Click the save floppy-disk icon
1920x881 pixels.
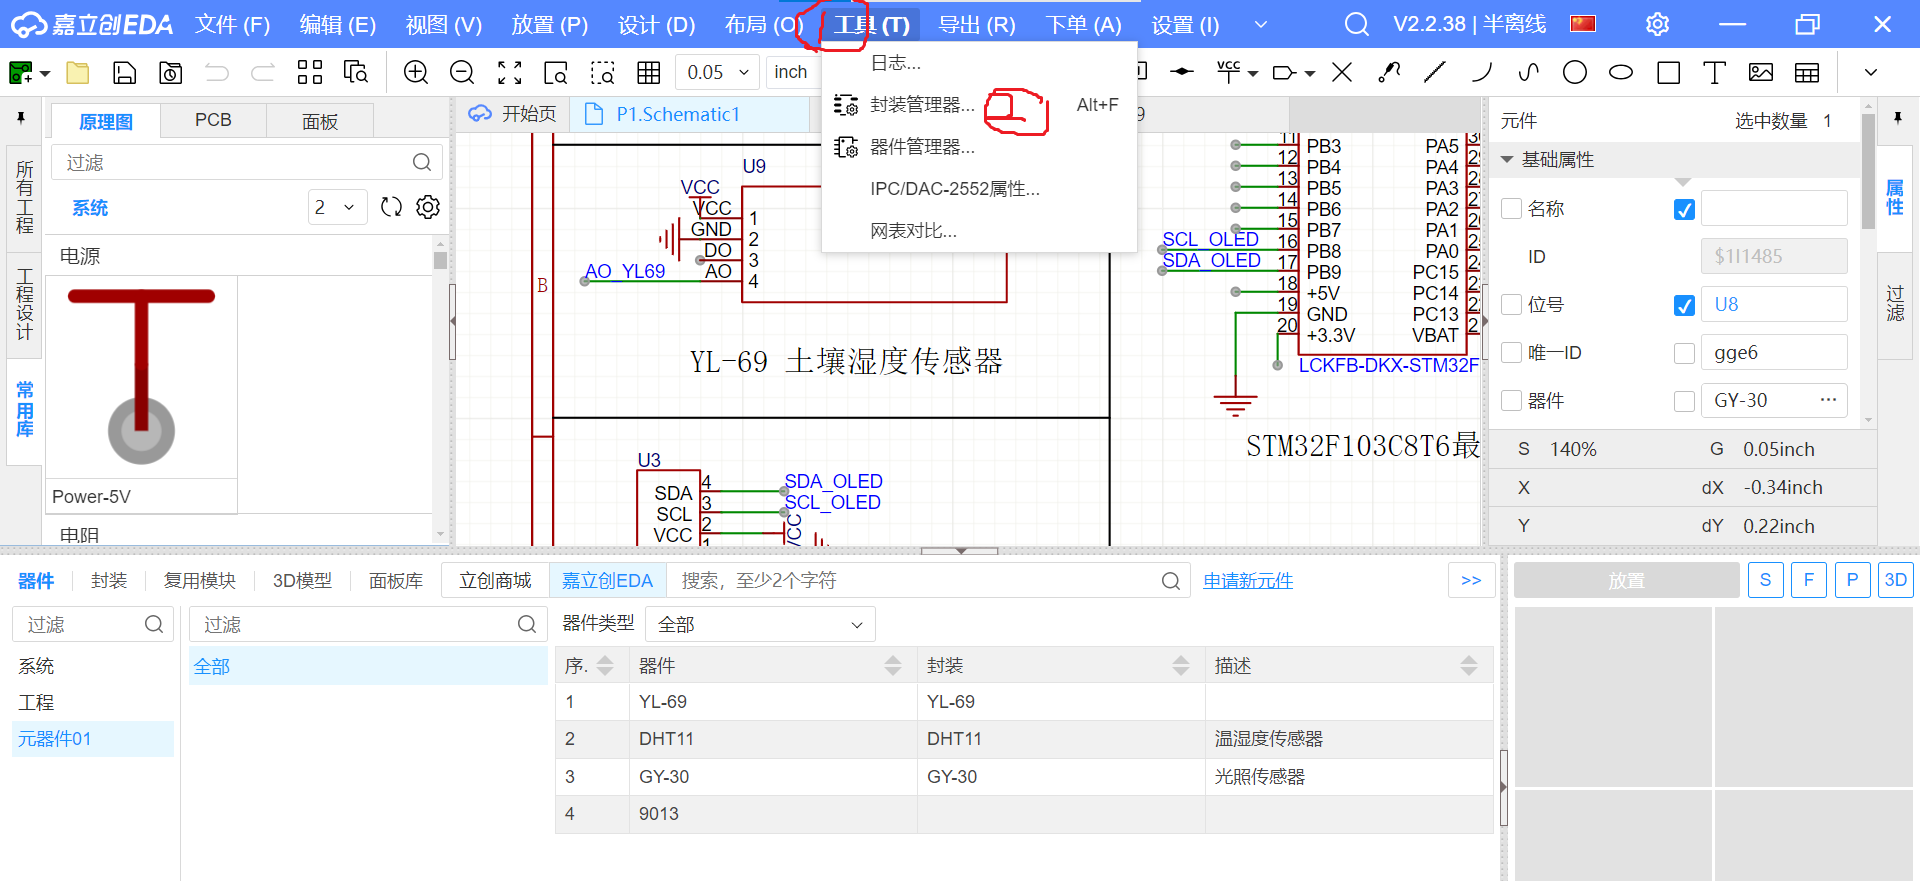(124, 72)
